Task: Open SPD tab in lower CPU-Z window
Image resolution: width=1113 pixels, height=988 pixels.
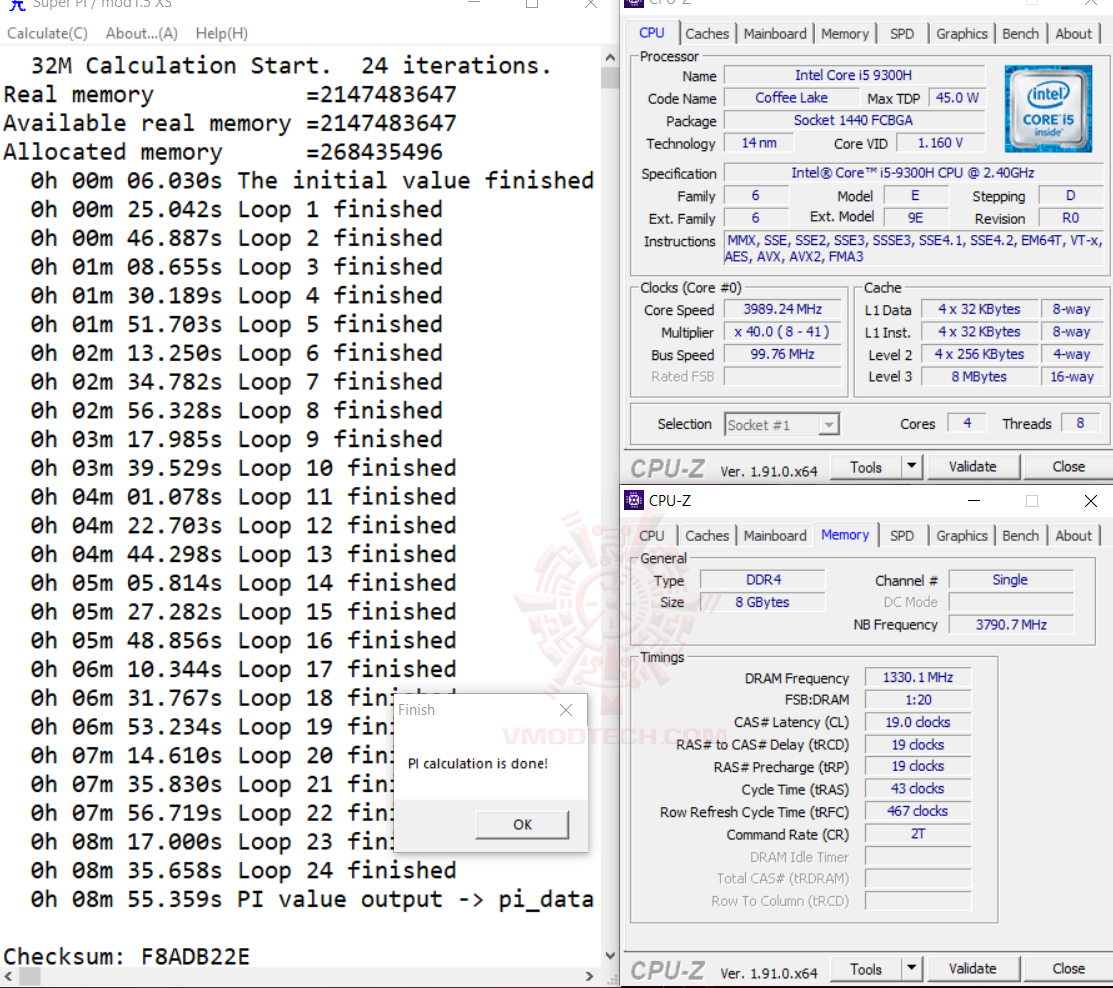Action: tap(901, 535)
